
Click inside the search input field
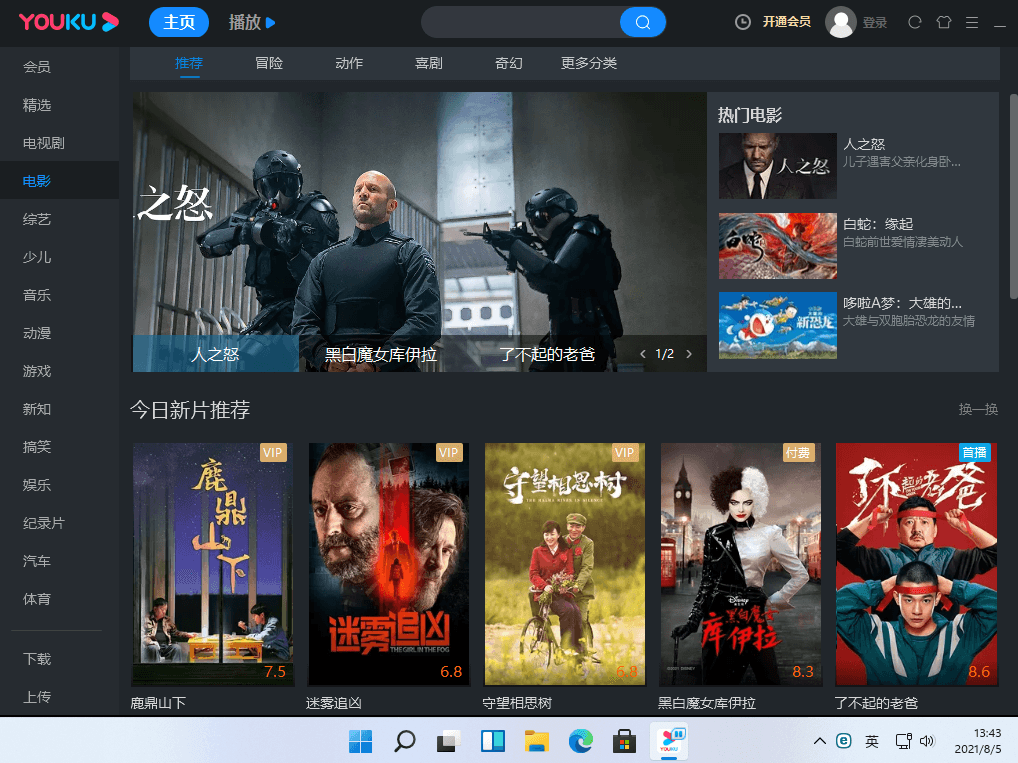coord(521,23)
